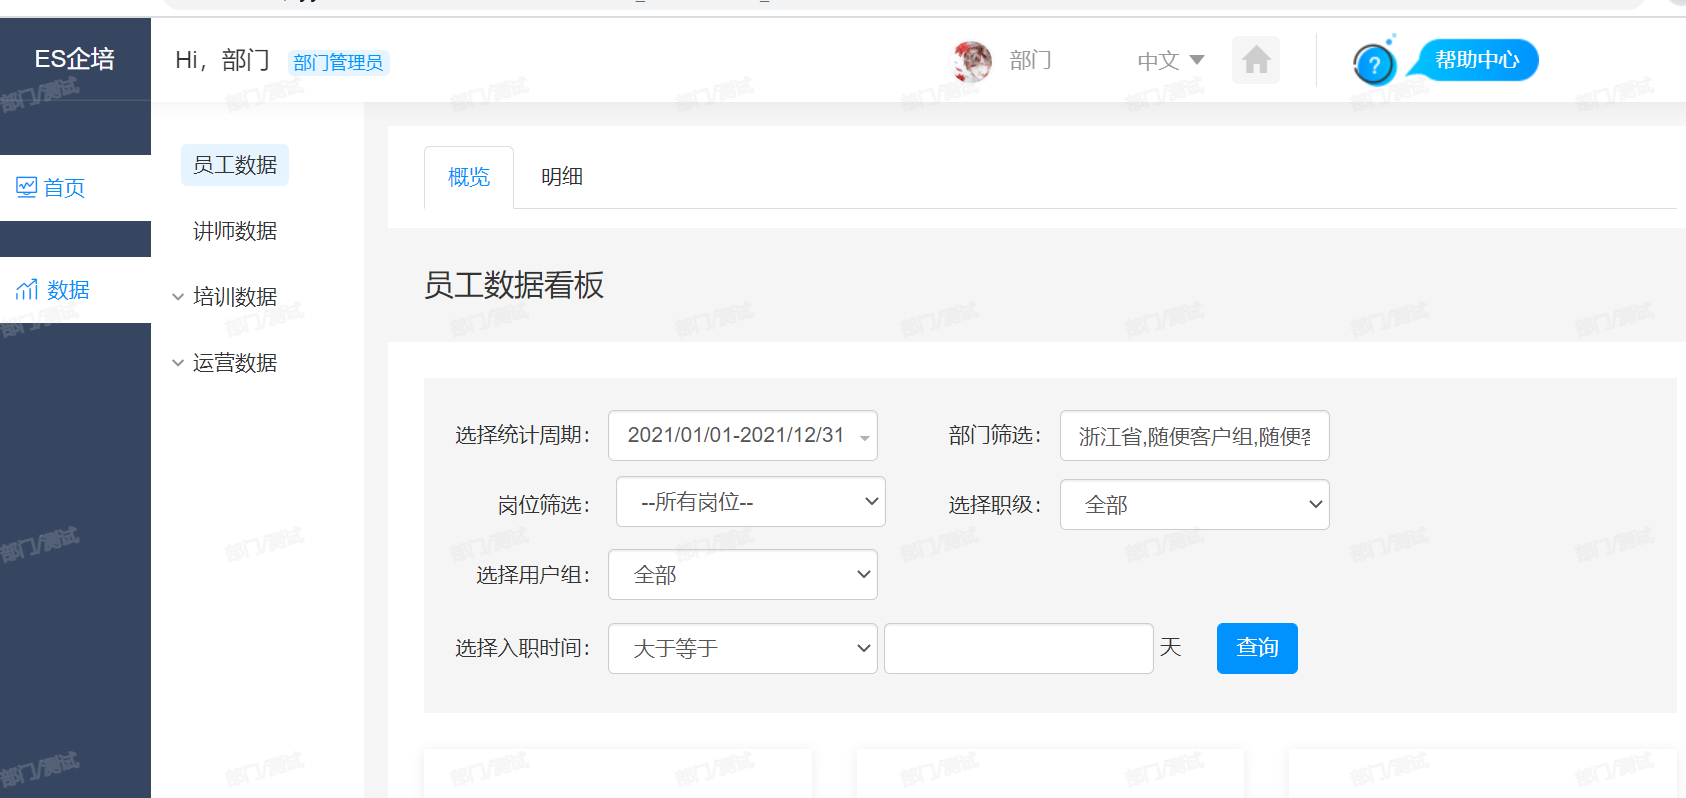Image resolution: width=1686 pixels, height=798 pixels.
Task: Open the 大于等于 comparison dropdown
Action: pyautogui.click(x=743, y=648)
